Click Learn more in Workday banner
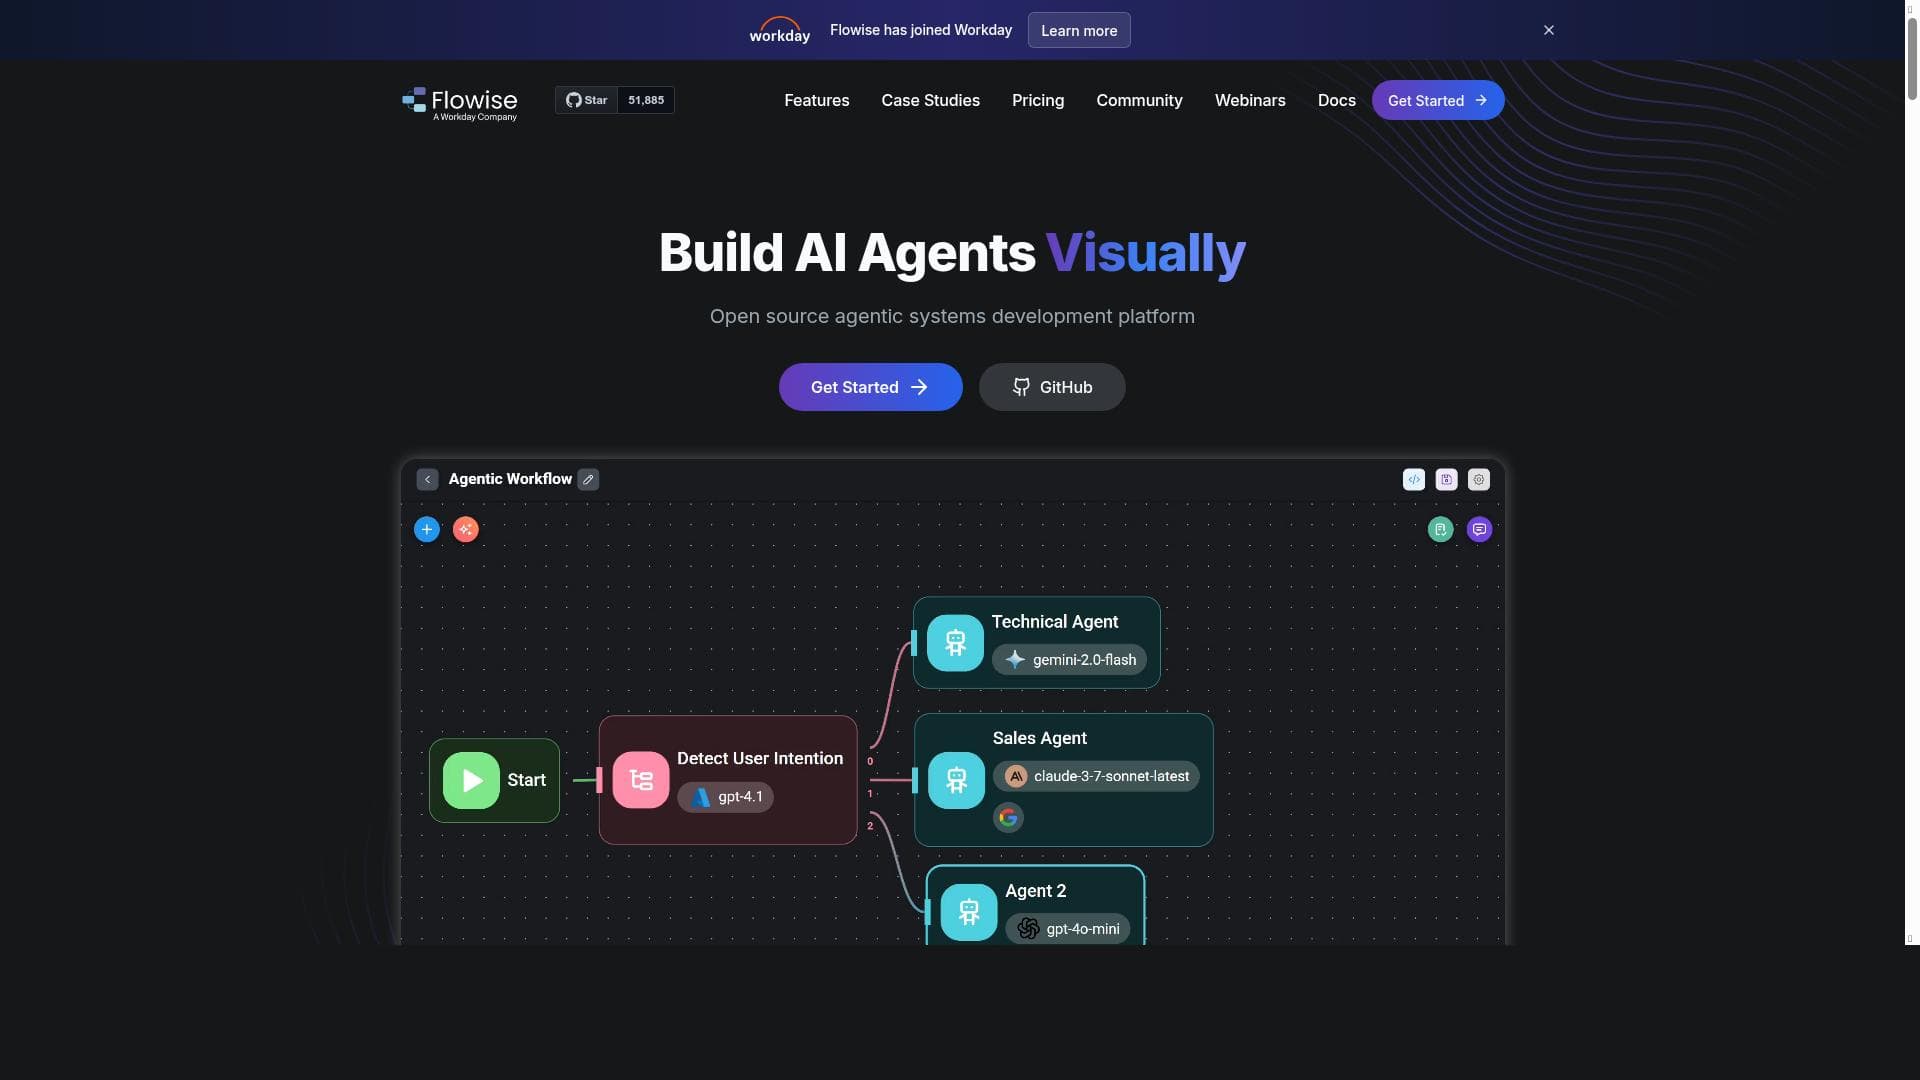Image resolution: width=1920 pixels, height=1080 pixels. [1079, 30]
